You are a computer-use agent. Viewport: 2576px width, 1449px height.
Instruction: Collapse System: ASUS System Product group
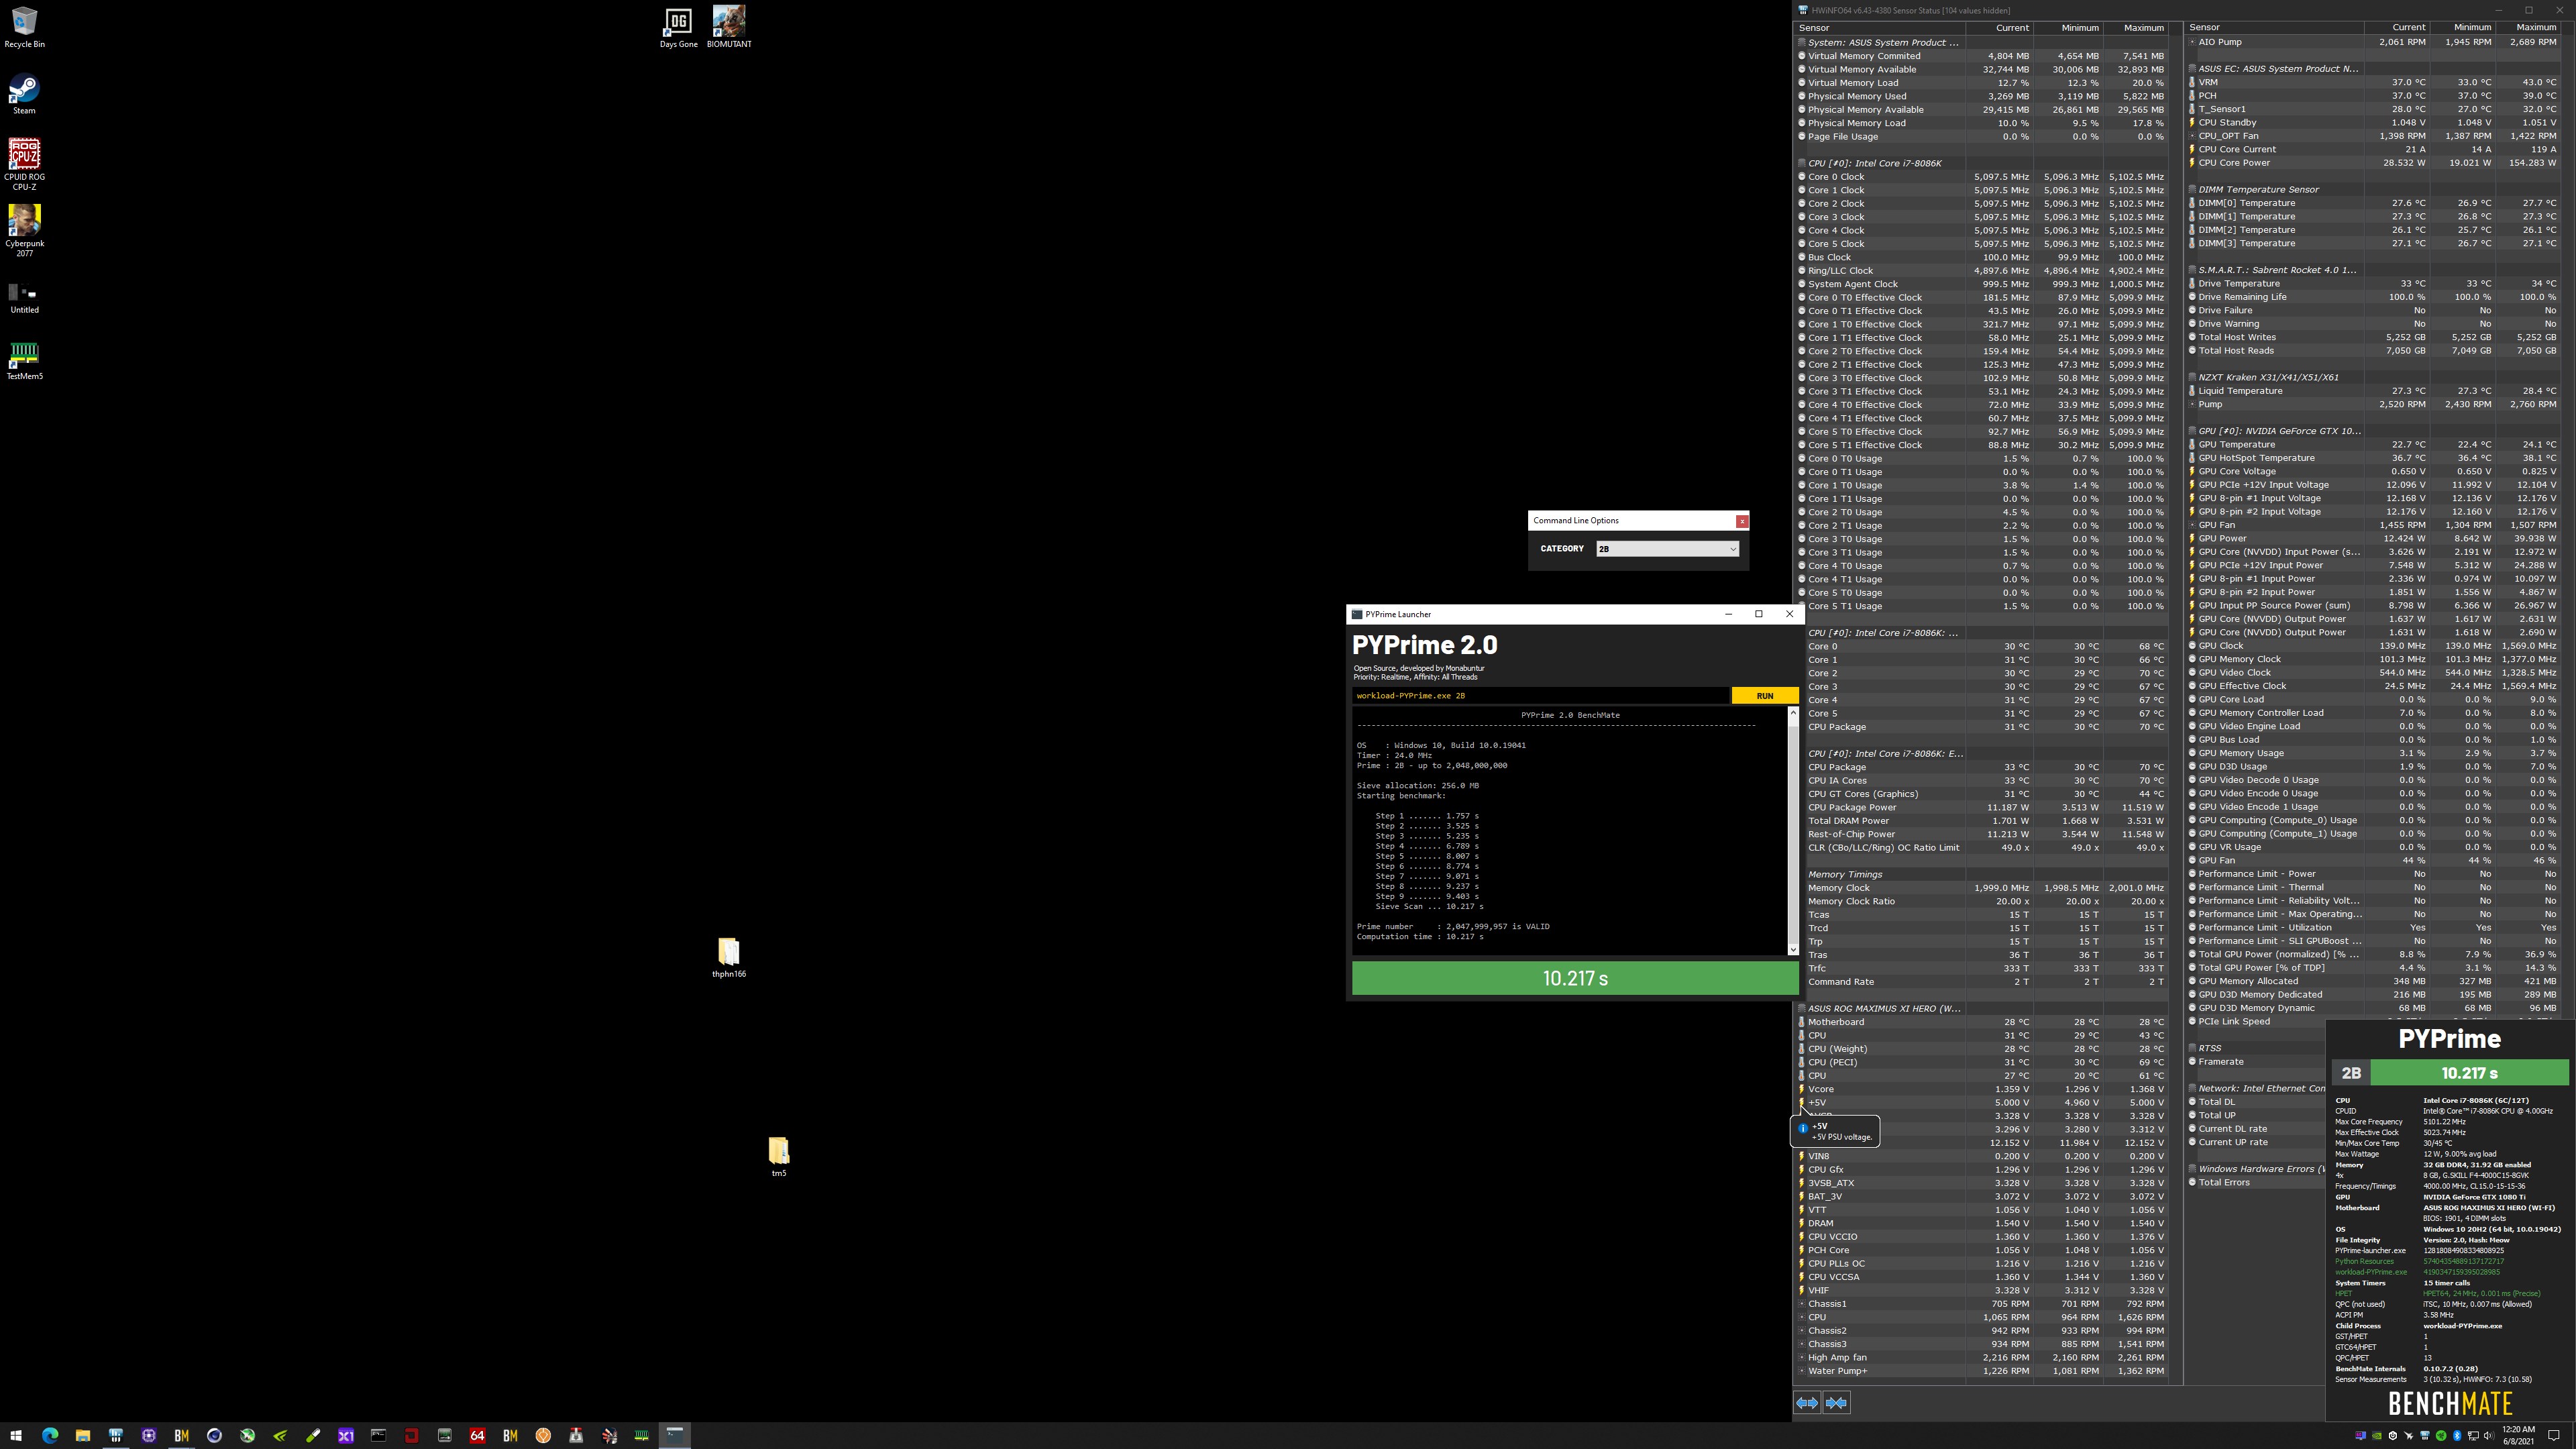click(x=1802, y=43)
